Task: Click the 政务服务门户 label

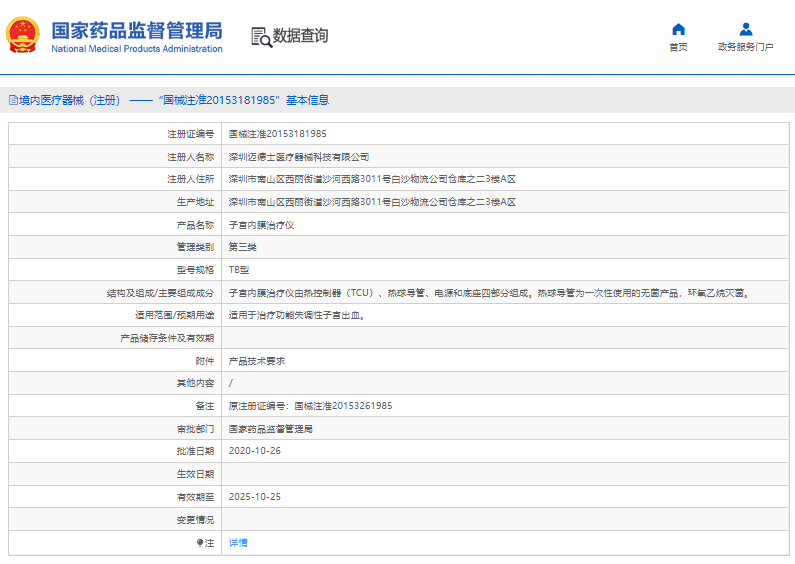Action: pyautogui.click(x=746, y=47)
